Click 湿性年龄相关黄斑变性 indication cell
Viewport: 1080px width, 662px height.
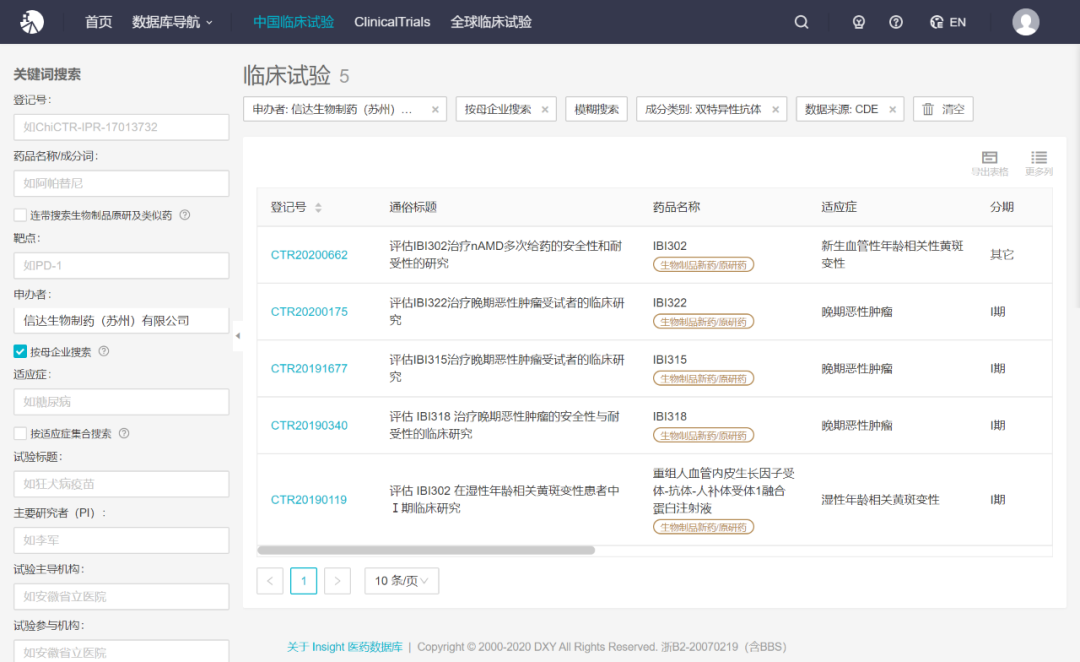(x=880, y=500)
